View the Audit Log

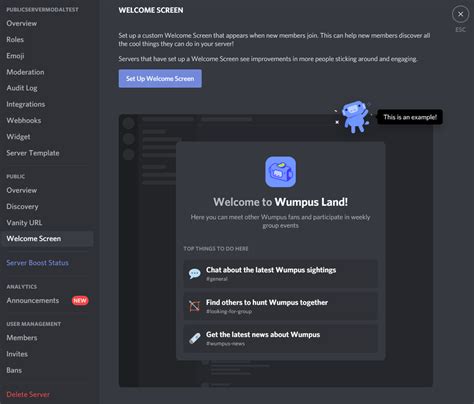22,88
